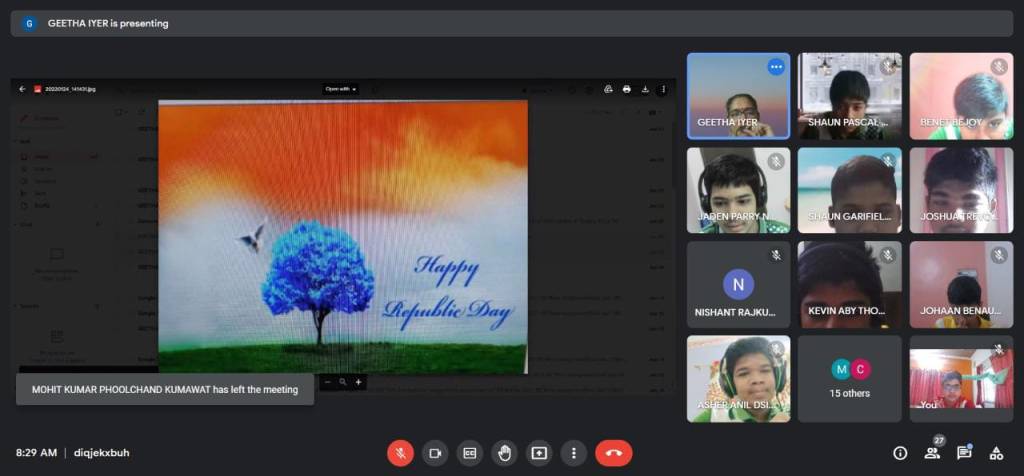
Task: Toggle the camera on or off
Action: (435, 453)
